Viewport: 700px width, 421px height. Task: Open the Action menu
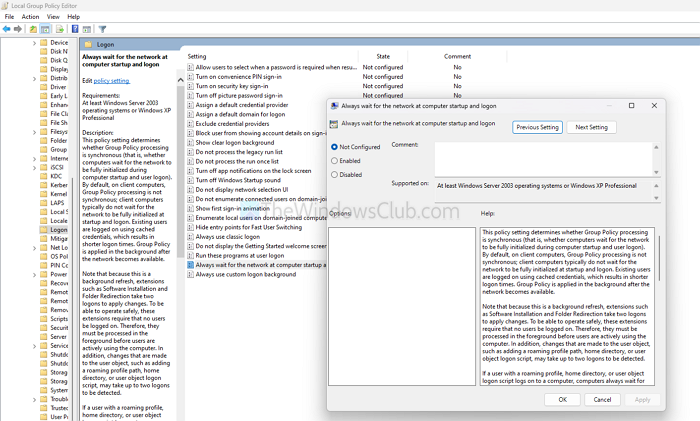point(30,17)
